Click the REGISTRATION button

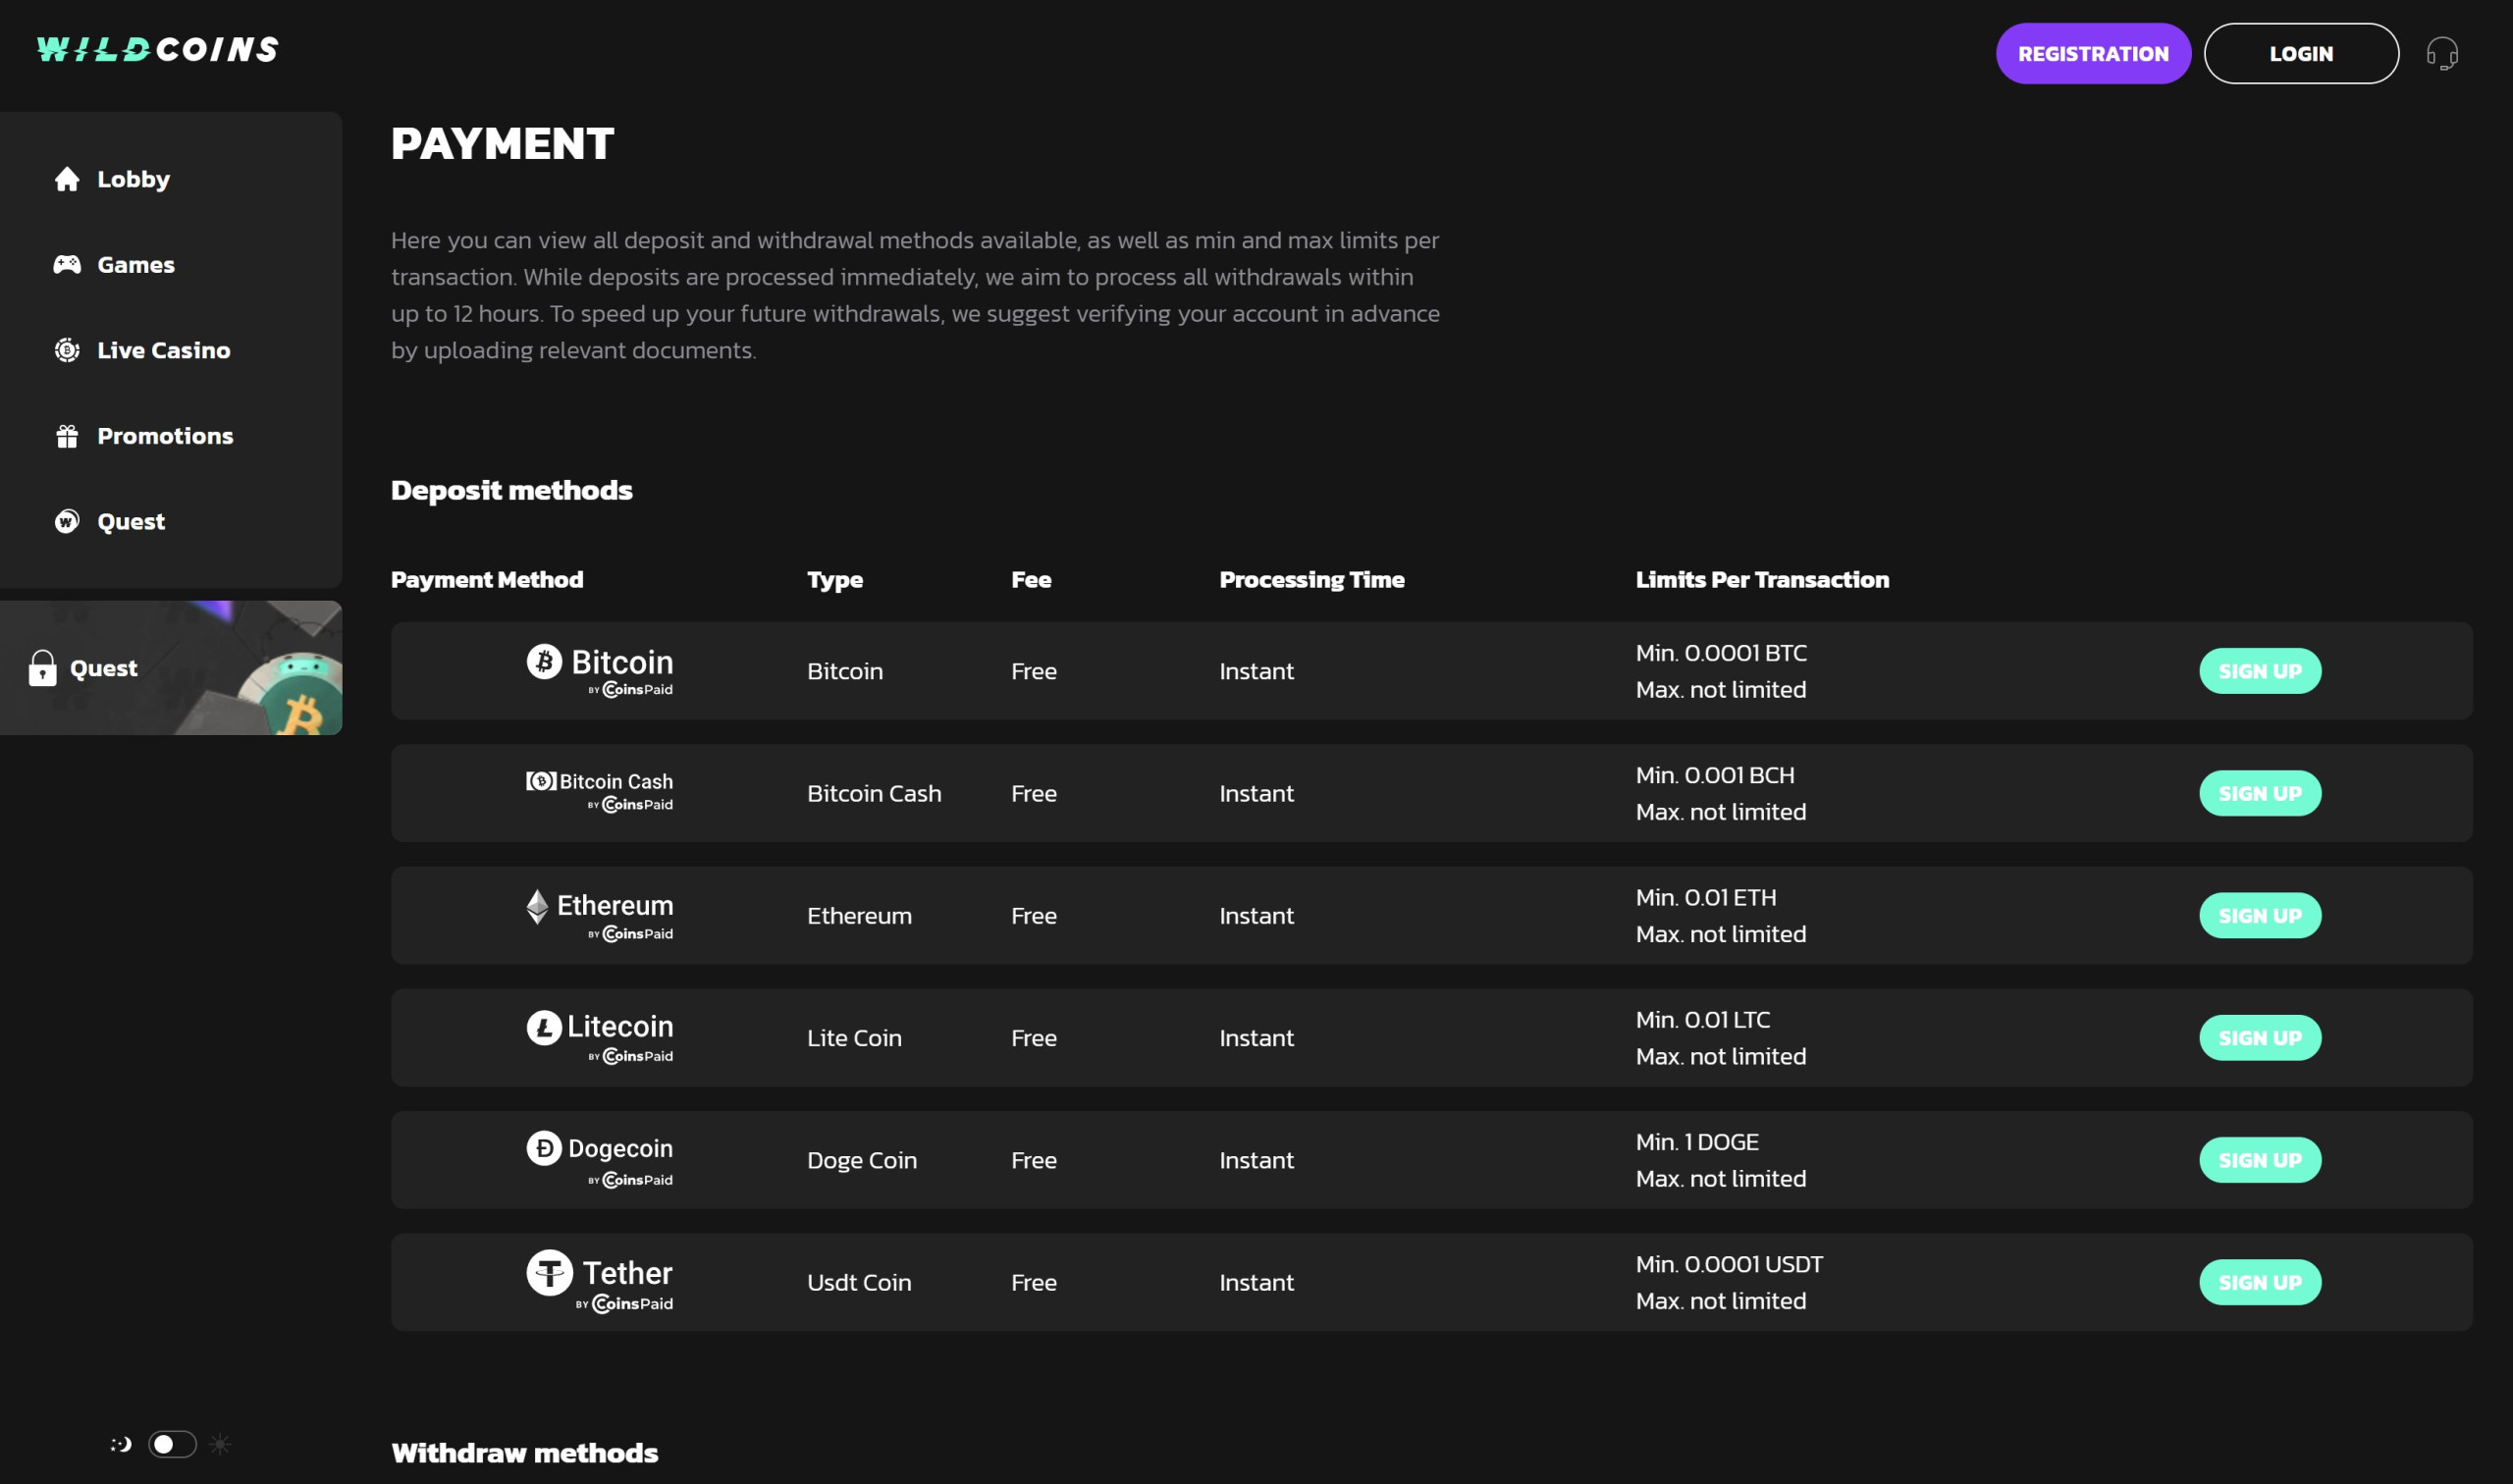[x=2093, y=54]
